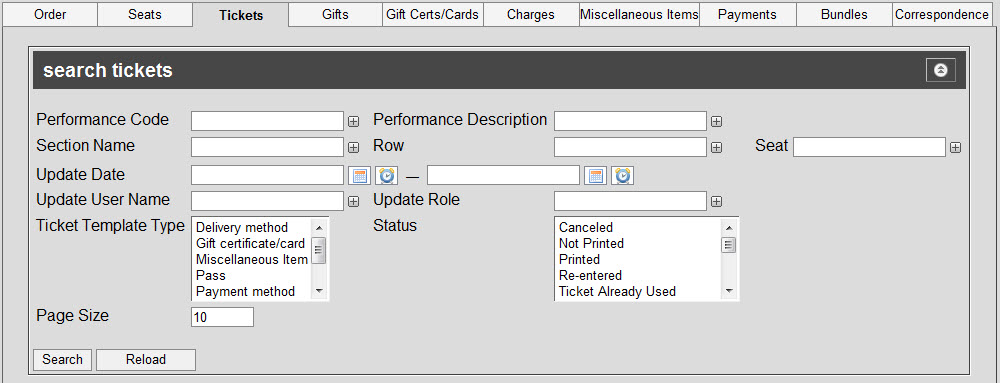Image resolution: width=1000 pixels, height=383 pixels.
Task: Switch to the Seats tab
Action: [x=145, y=14]
